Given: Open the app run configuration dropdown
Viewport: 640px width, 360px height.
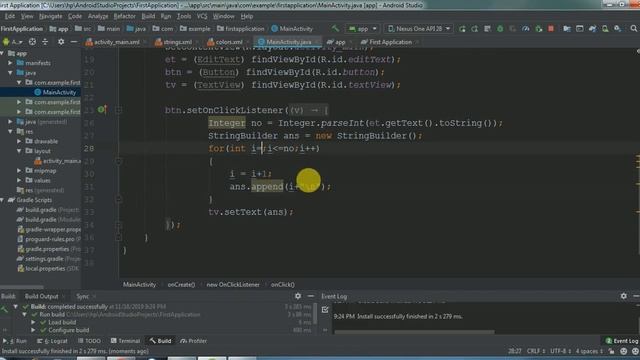Looking at the screenshot, I should 362,29.
